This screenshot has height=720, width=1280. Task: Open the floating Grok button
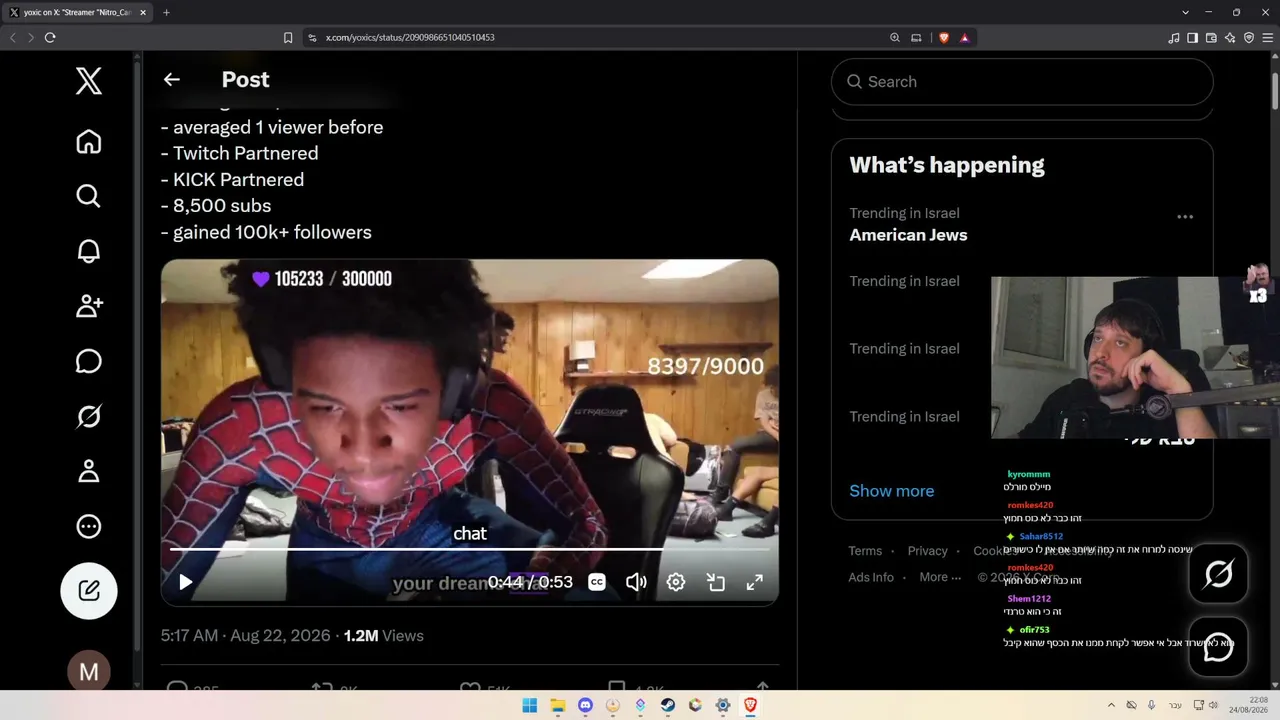[1218, 574]
